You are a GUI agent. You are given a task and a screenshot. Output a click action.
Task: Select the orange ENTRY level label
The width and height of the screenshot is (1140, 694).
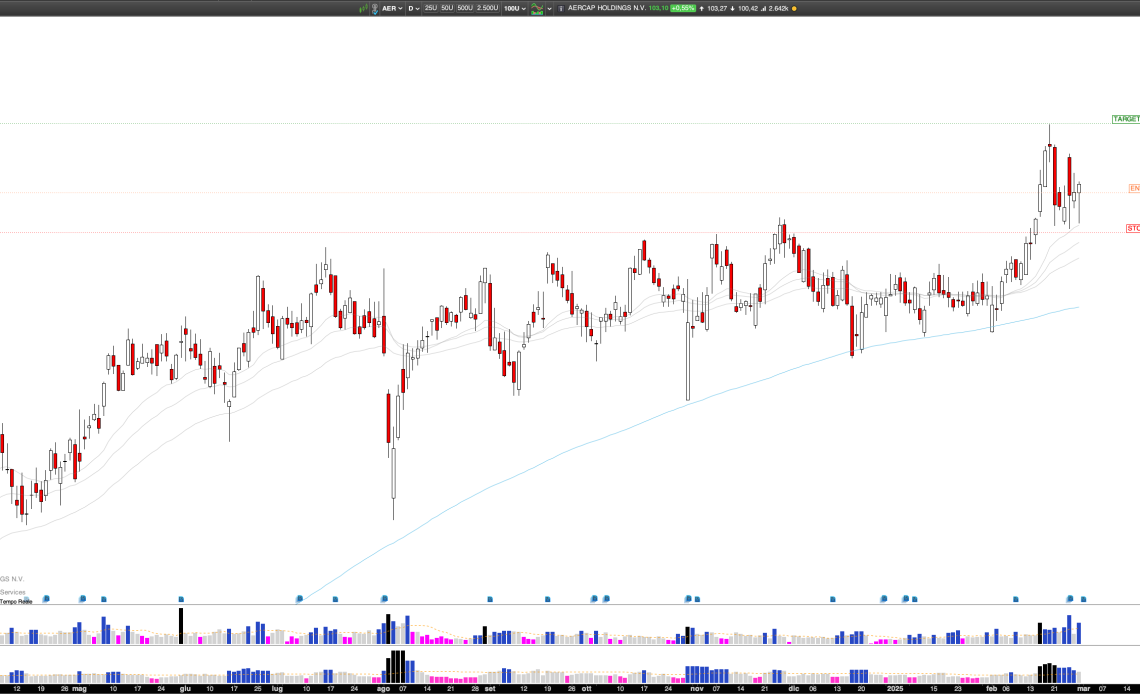[1134, 188]
